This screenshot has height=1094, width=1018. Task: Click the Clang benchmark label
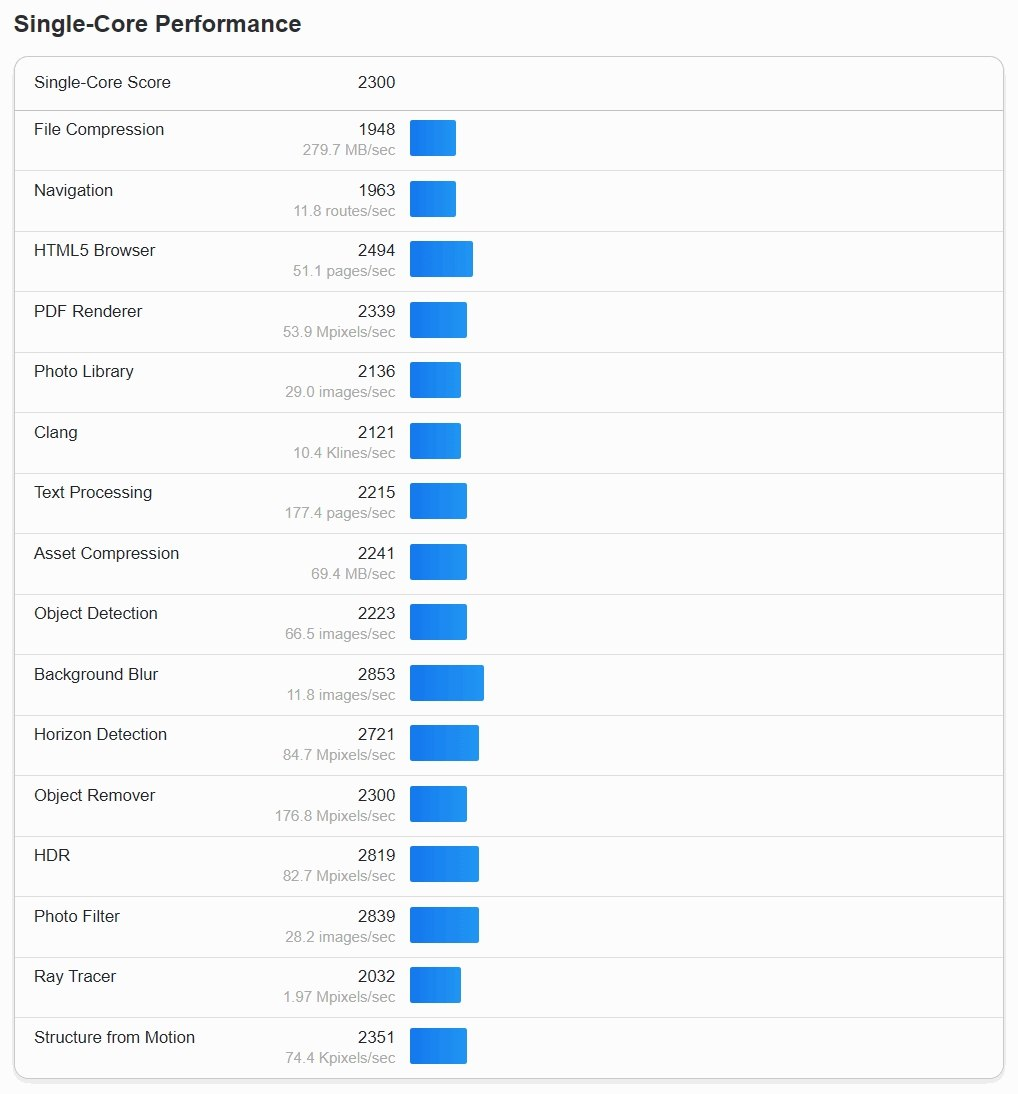(x=56, y=433)
